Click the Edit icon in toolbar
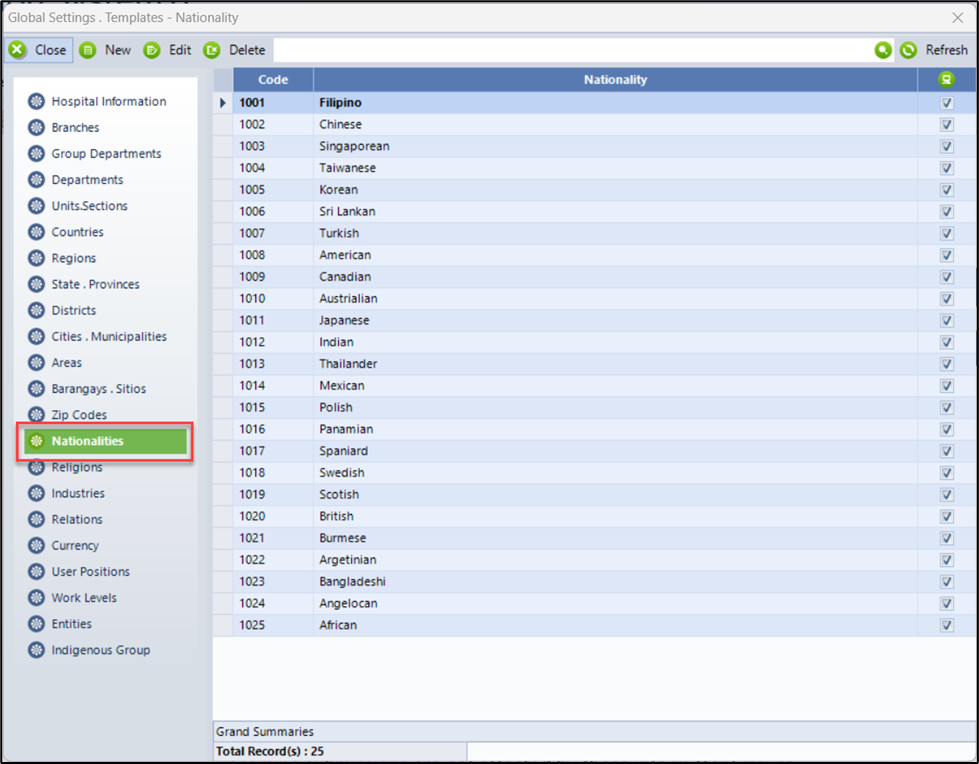 152,50
